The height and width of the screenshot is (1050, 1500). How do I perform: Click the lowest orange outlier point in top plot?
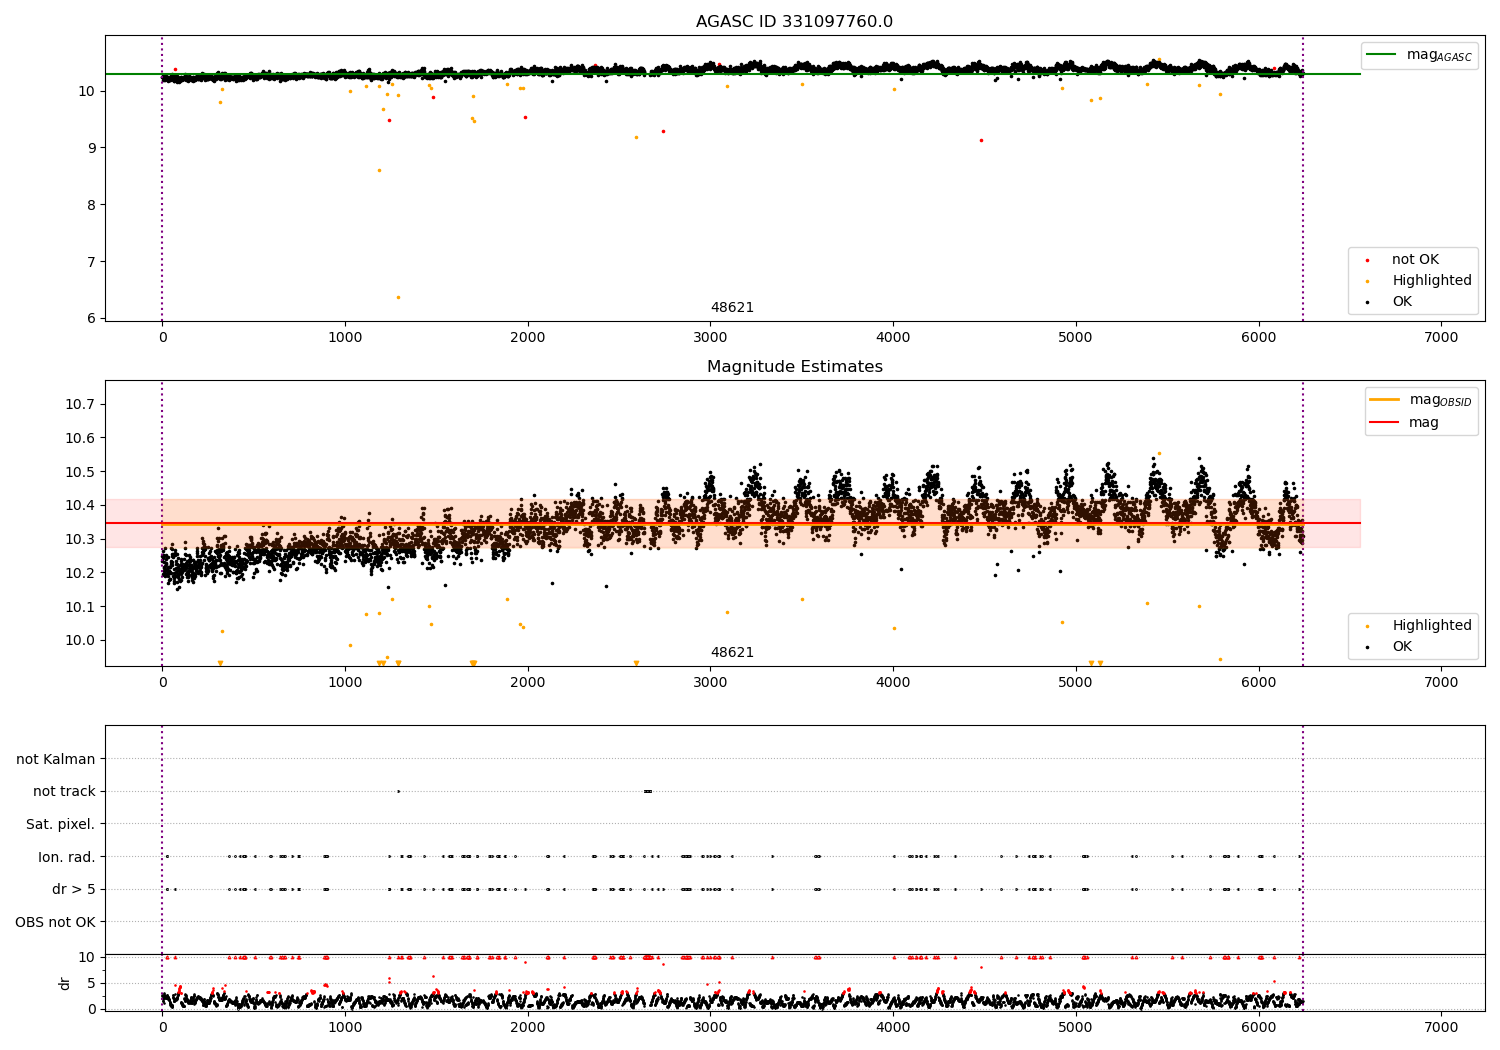point(398,297)
